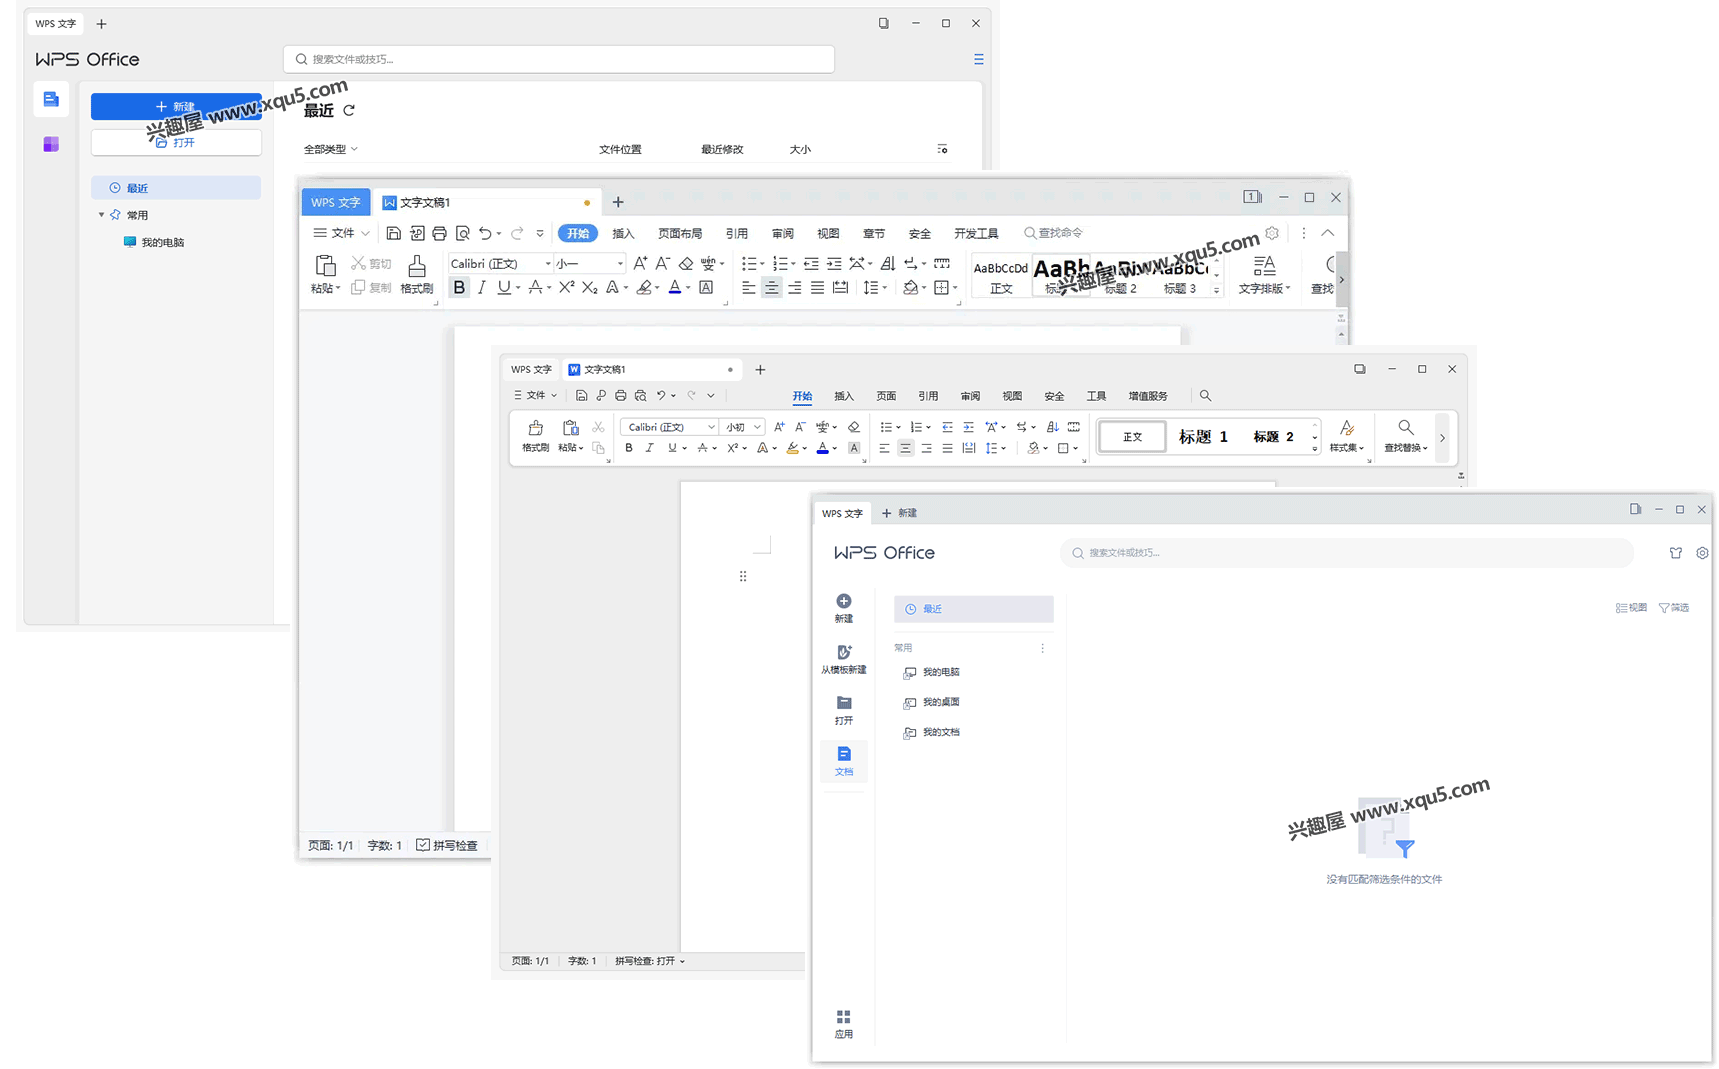
Task: Open 开发工具 tab
Action: (x=976, y=233)
